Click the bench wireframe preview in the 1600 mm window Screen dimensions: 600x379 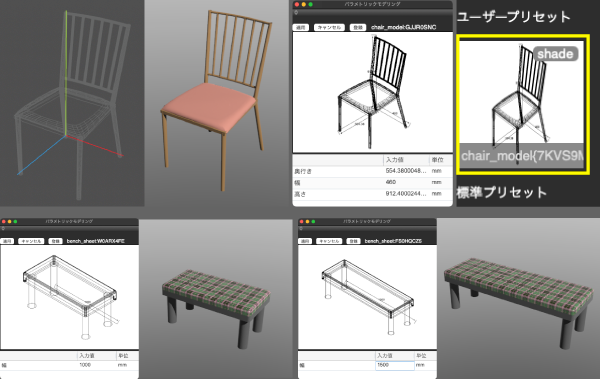367,297
